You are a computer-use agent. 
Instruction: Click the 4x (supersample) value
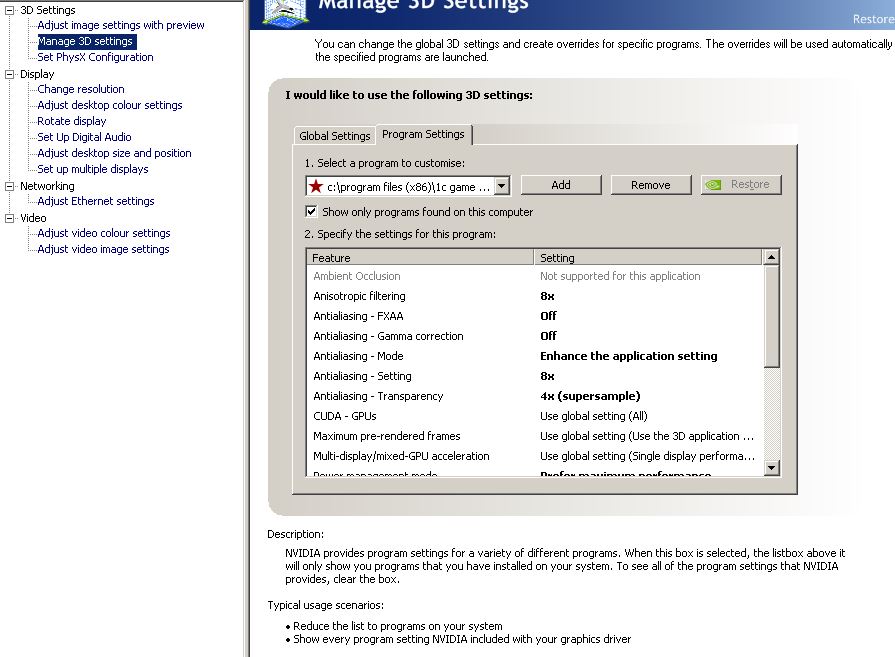coord(590,396)
